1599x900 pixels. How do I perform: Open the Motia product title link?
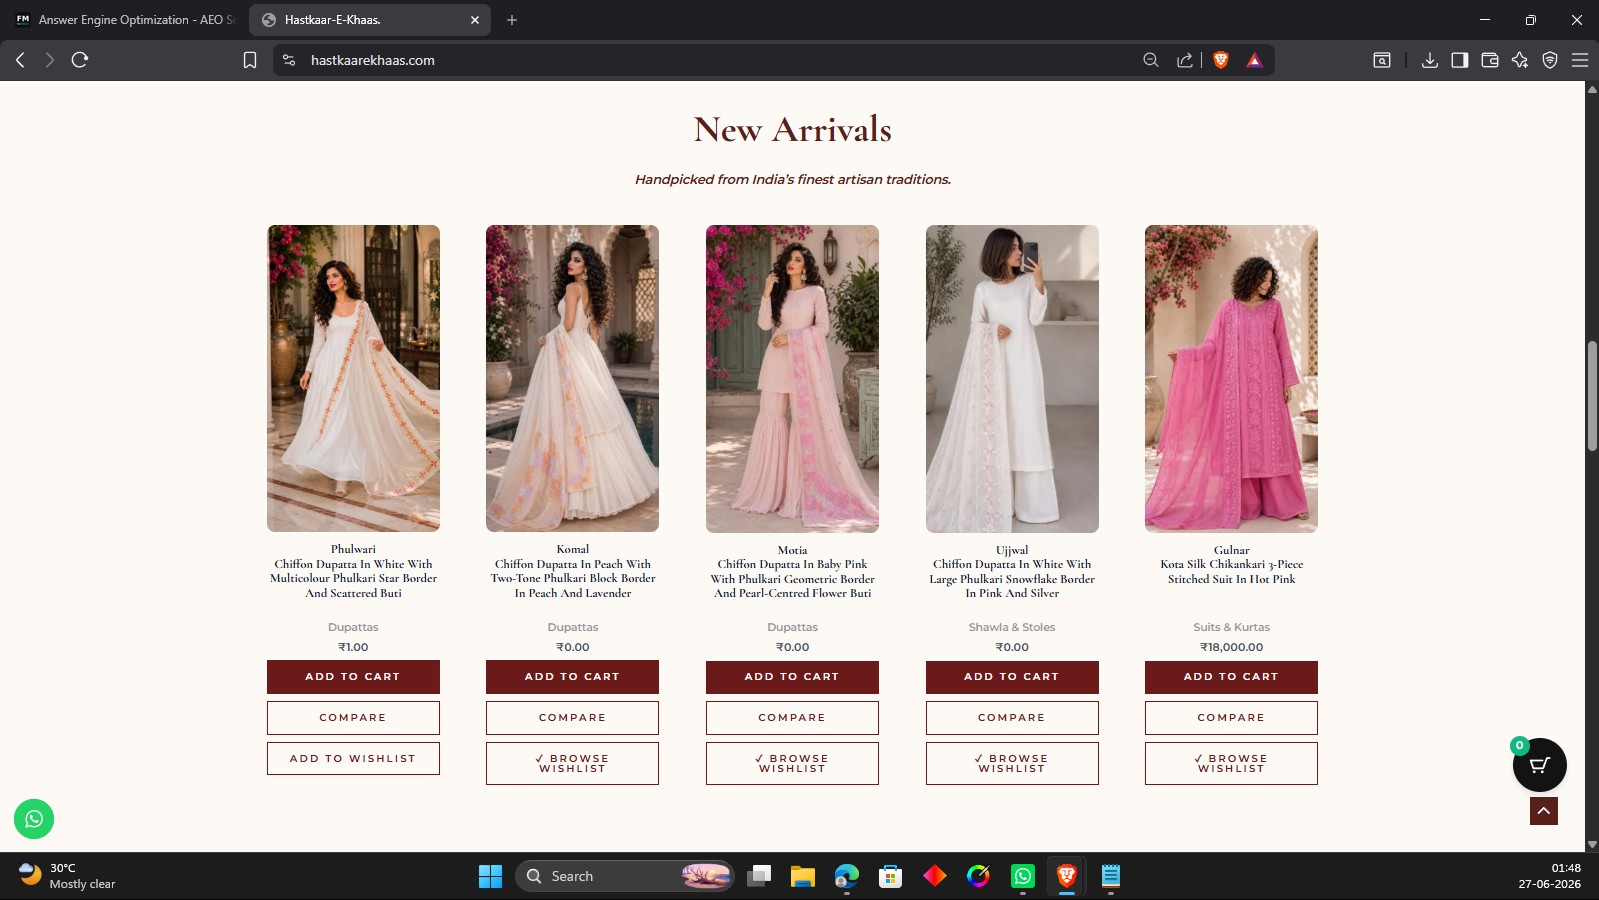tap(792, 572)
